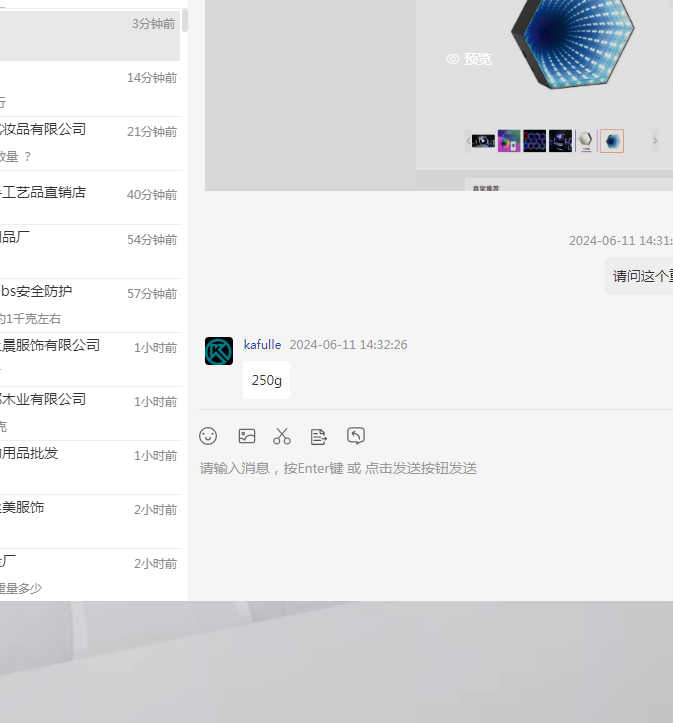Show next thumbnails with right chevron
This screenshot has width=673, height=723.
point(655,141)
